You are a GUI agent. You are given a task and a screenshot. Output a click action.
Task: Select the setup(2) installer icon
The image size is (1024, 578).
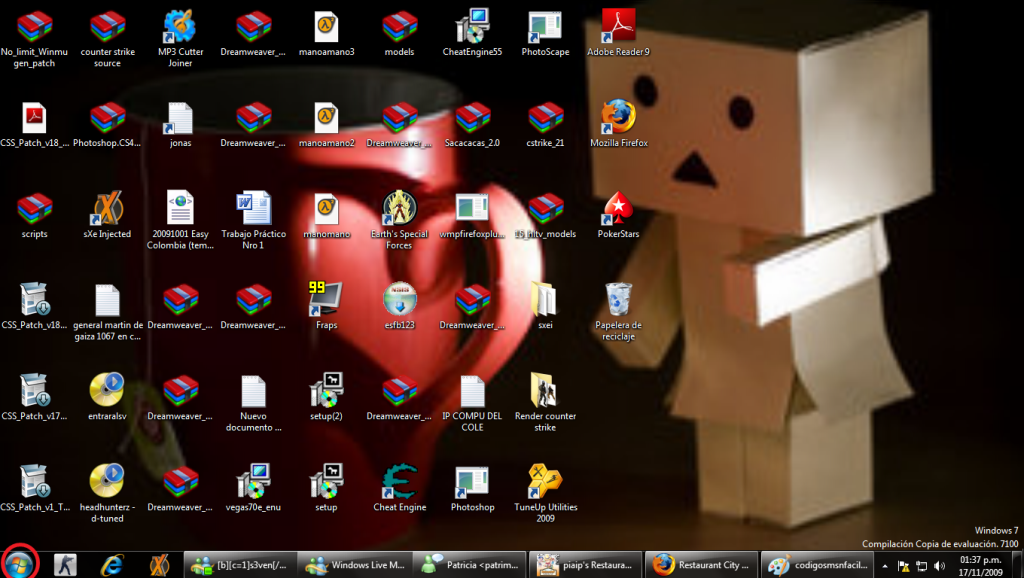tap(327, 390)
